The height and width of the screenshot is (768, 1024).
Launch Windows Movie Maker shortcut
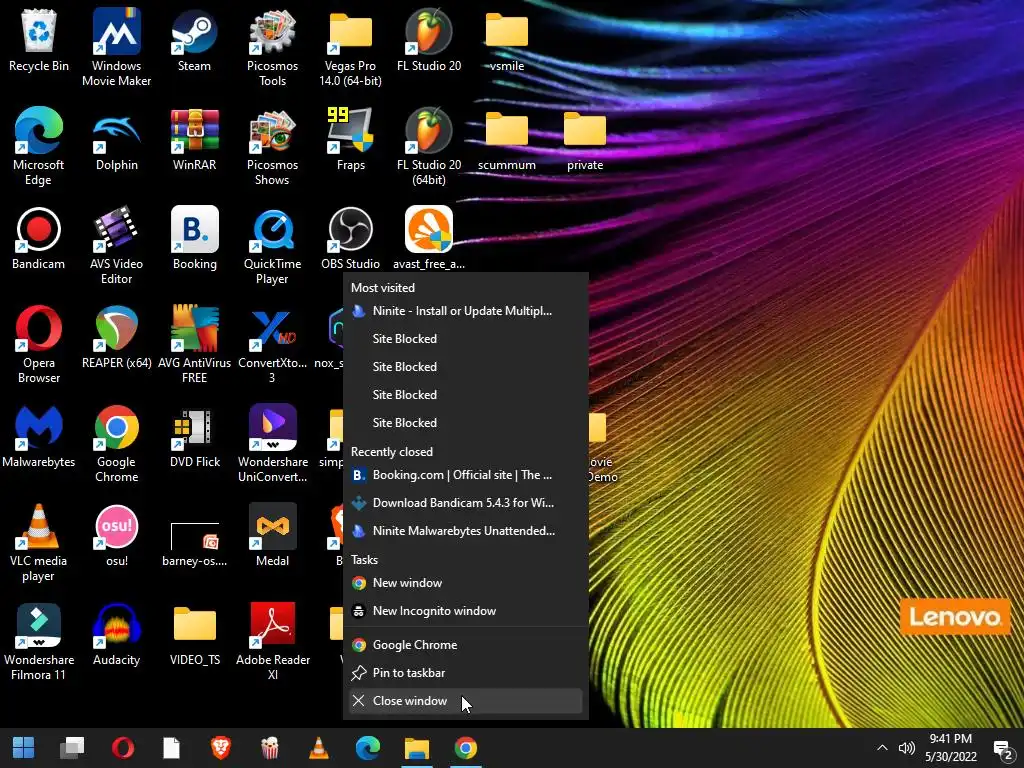116,47
